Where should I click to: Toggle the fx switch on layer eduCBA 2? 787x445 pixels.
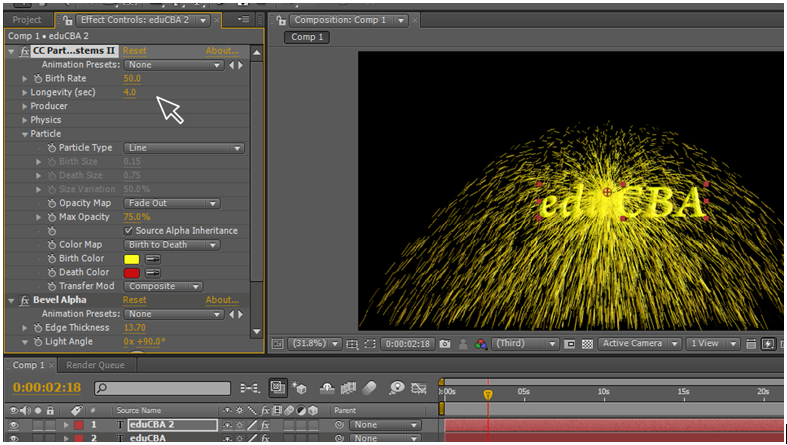[266, 425]
